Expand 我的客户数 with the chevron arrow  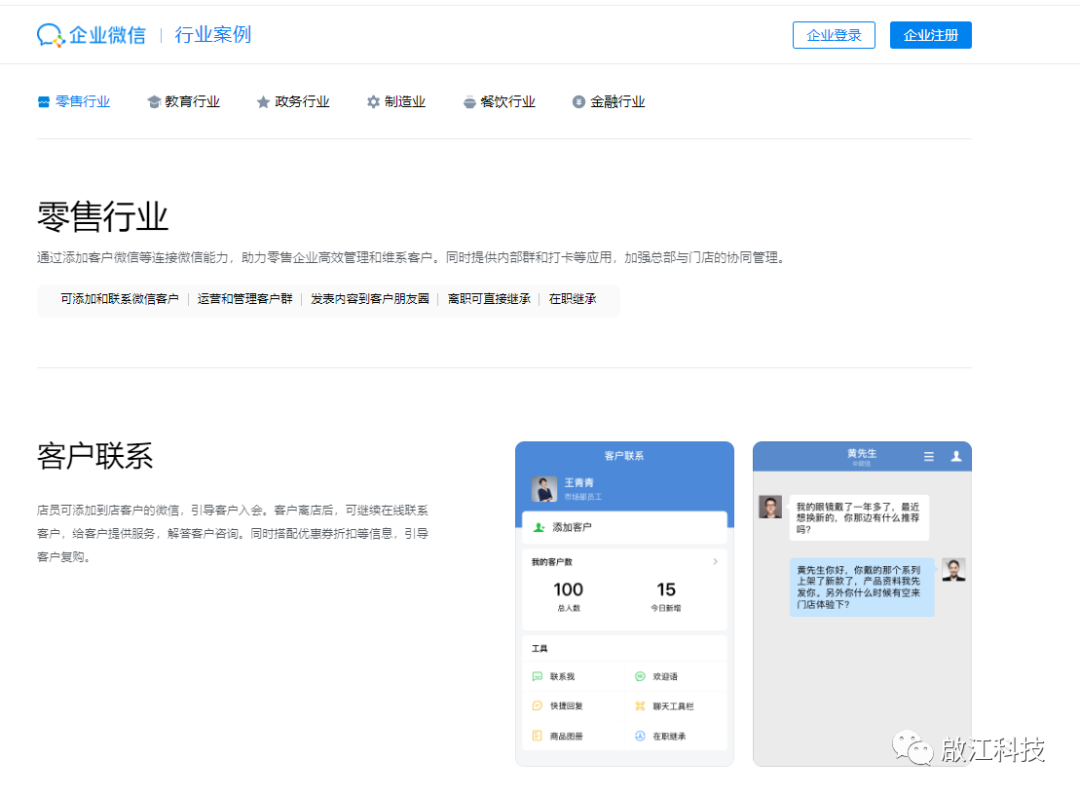pyautogui.click(x=715, y=562)
